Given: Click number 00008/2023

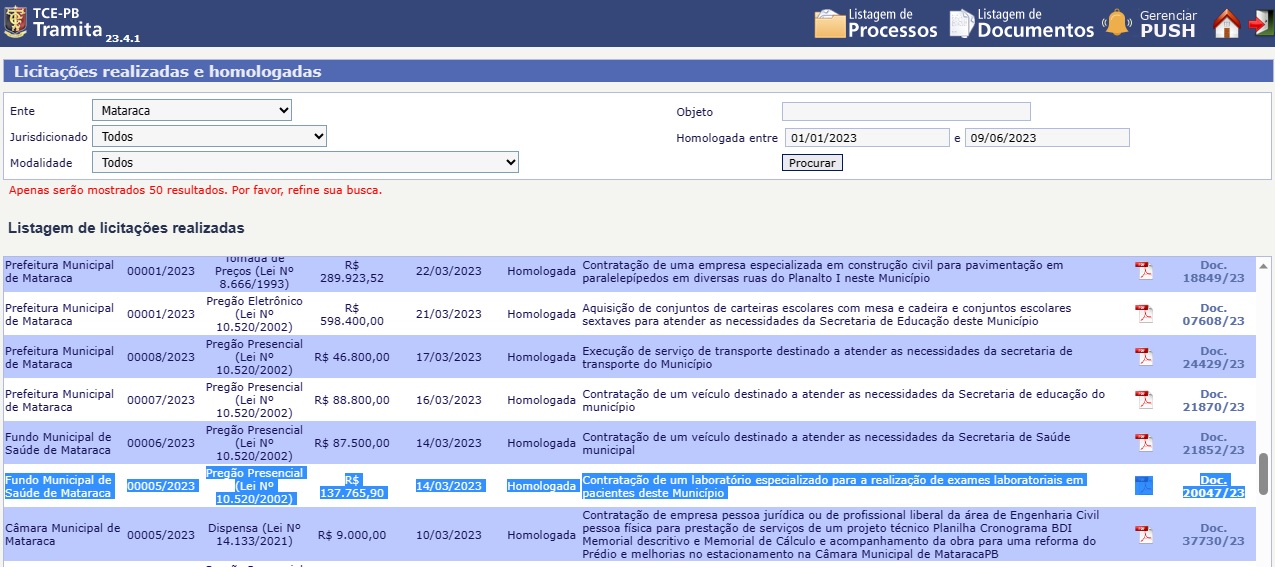Looking at the screenshot, I should click(161, 357).
